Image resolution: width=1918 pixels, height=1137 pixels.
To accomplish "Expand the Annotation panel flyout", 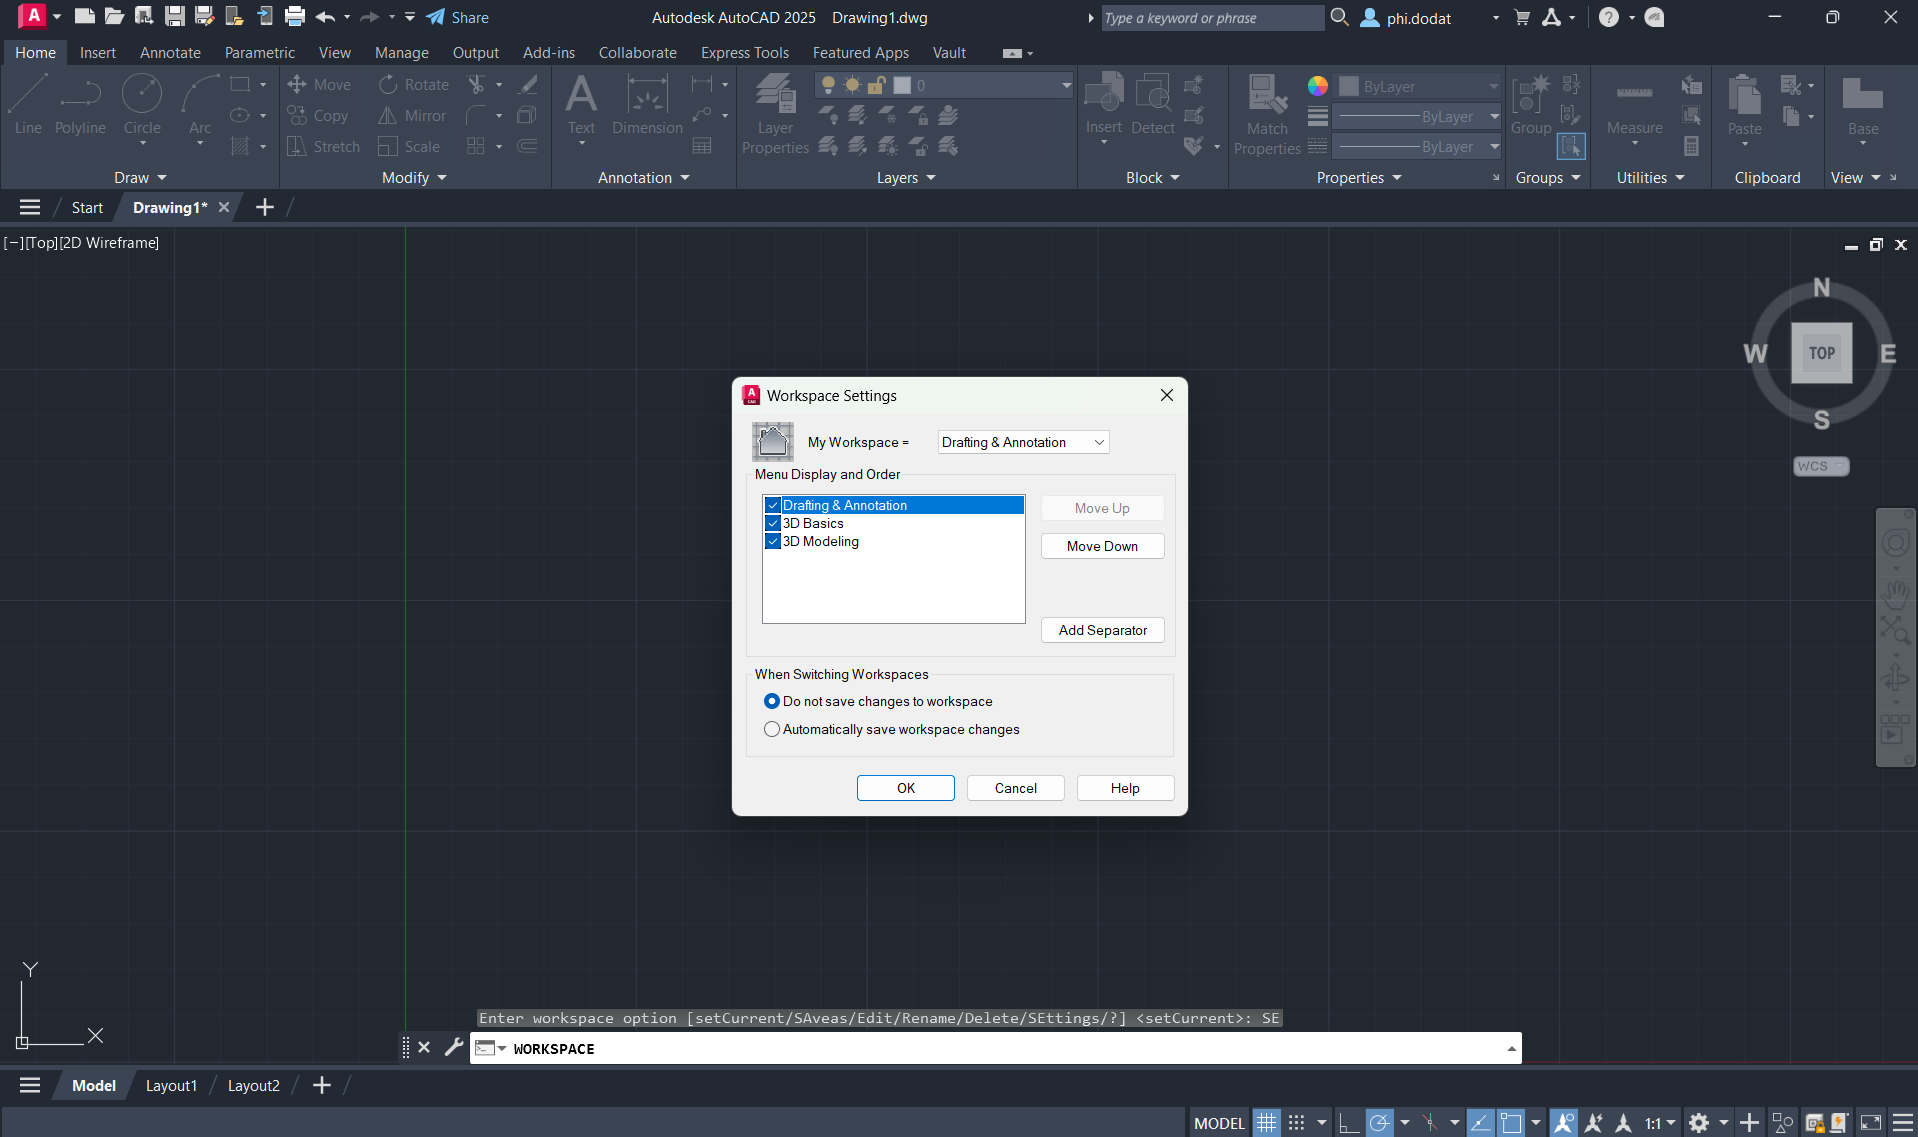I will pyautogui.click(x=643, y=177).
